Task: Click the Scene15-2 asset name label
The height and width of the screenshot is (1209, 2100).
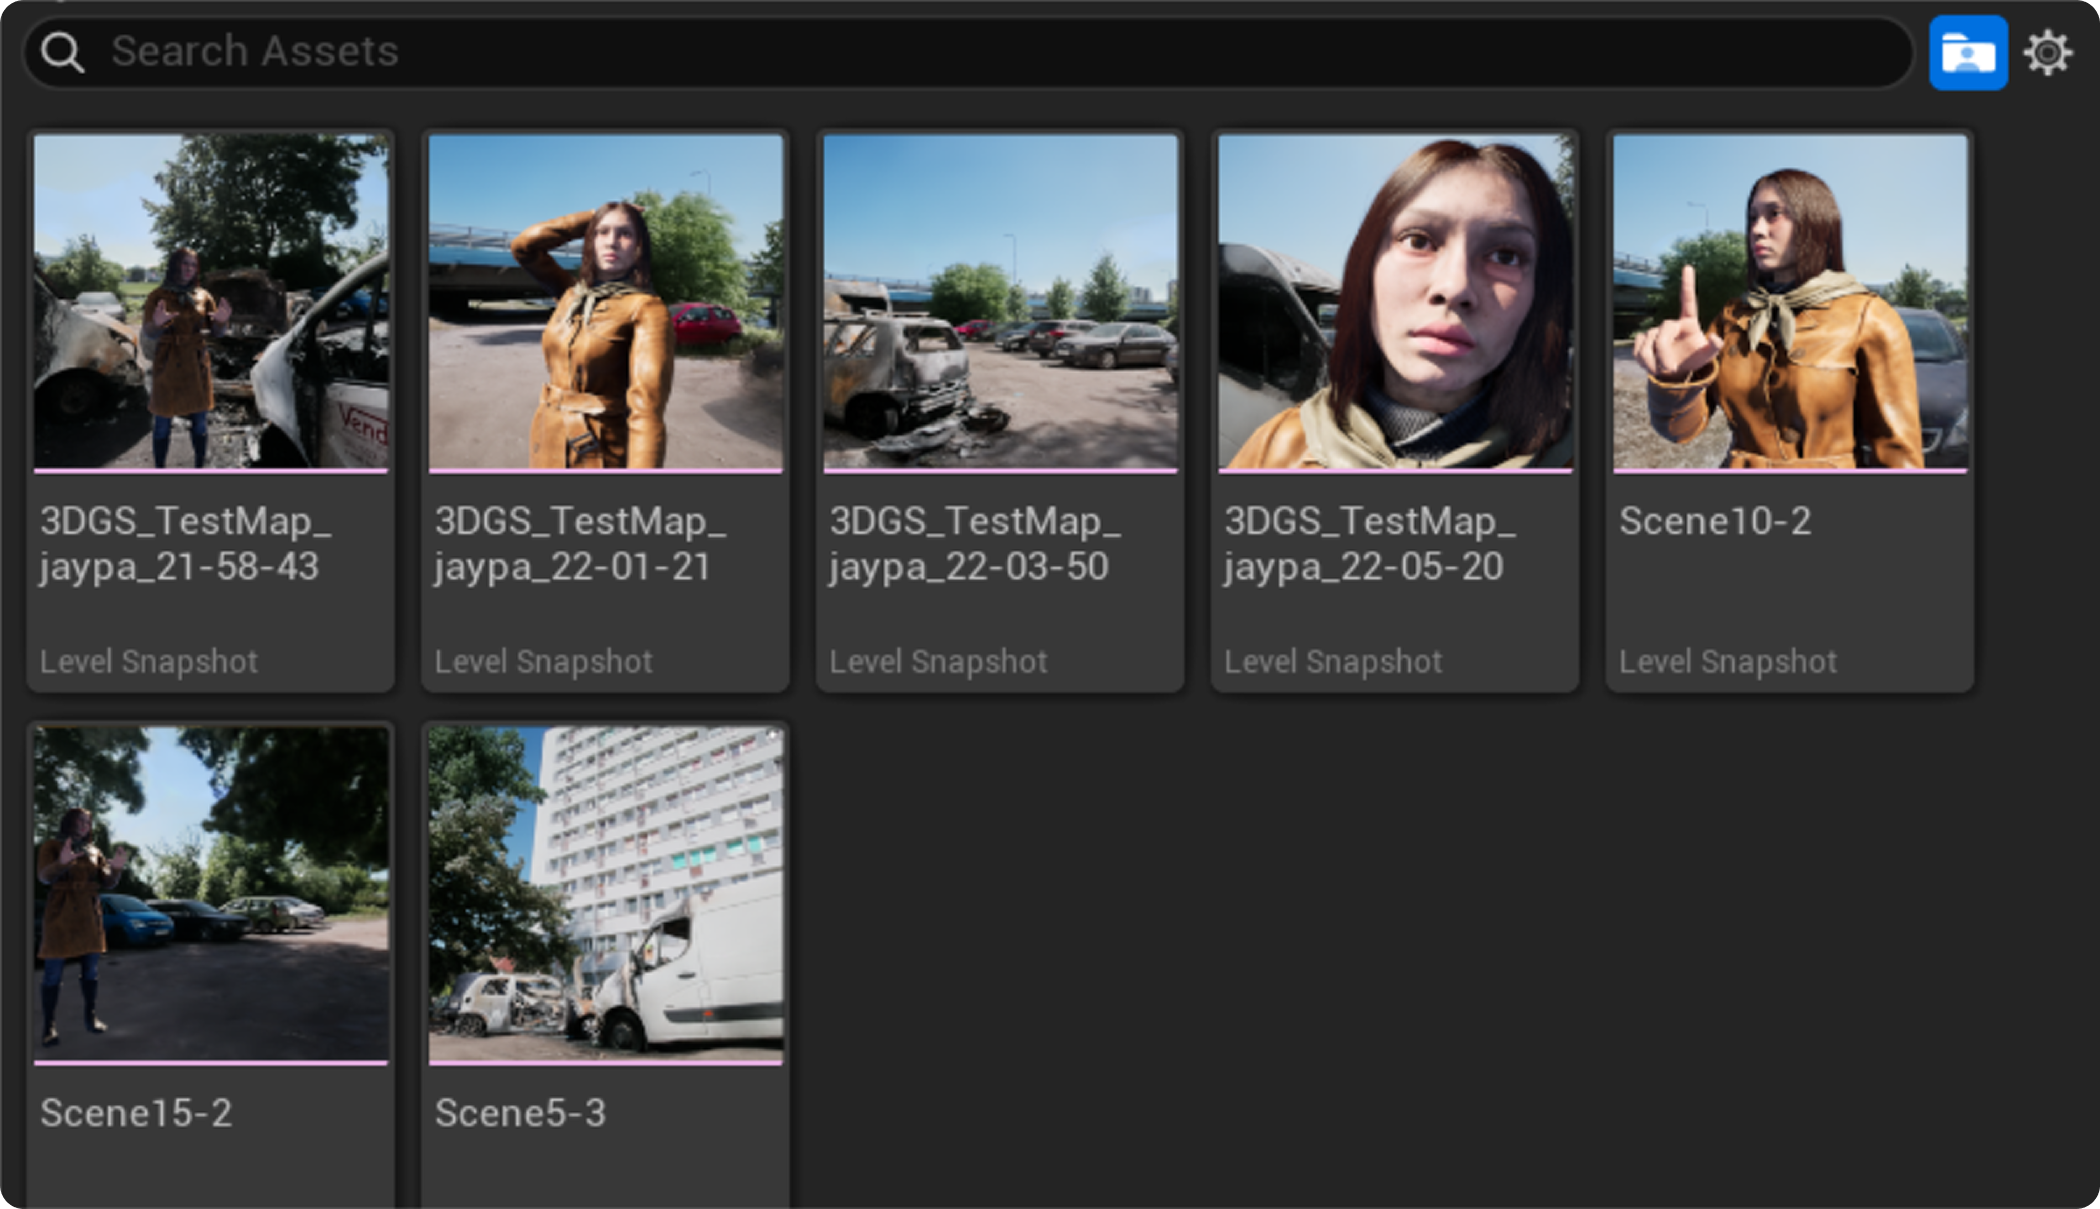Action: coord(136,1113)
